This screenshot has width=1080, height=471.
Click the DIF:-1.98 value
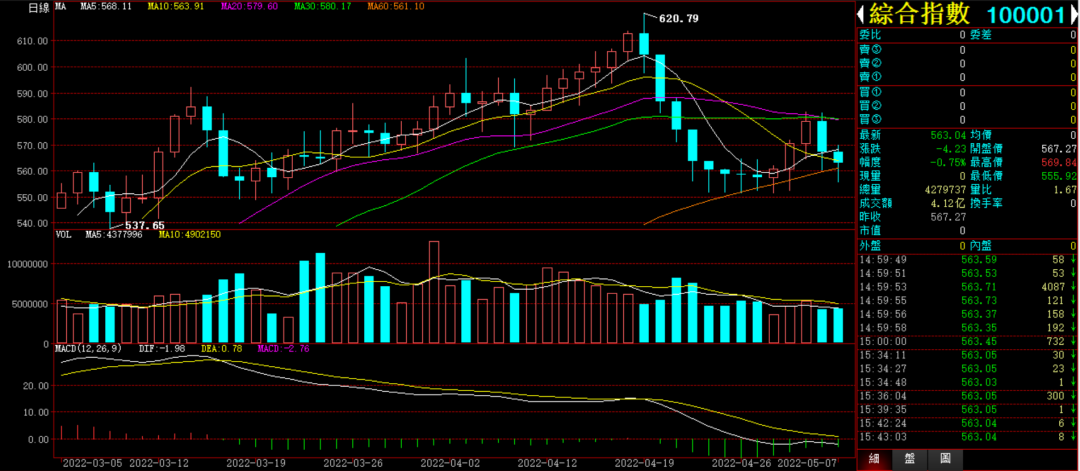pyautogui.click(x=161, y=348)
